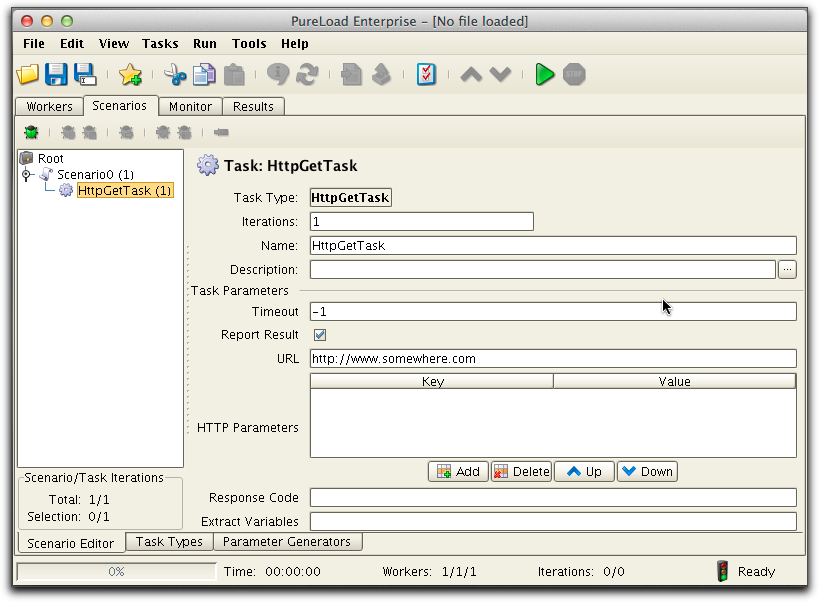Click the large gear icon beside Task title
819x602 pixels.
pyautogui.click(x=207, y=166)
